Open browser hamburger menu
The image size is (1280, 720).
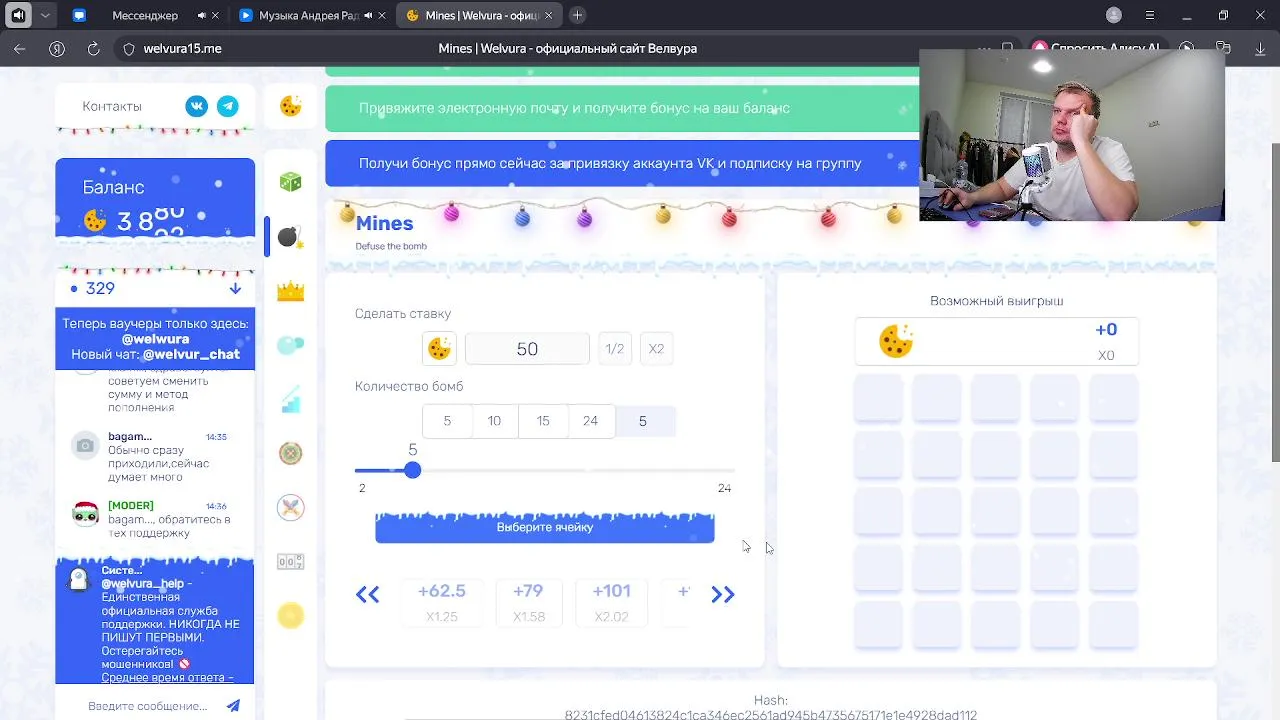(1150, 15)
